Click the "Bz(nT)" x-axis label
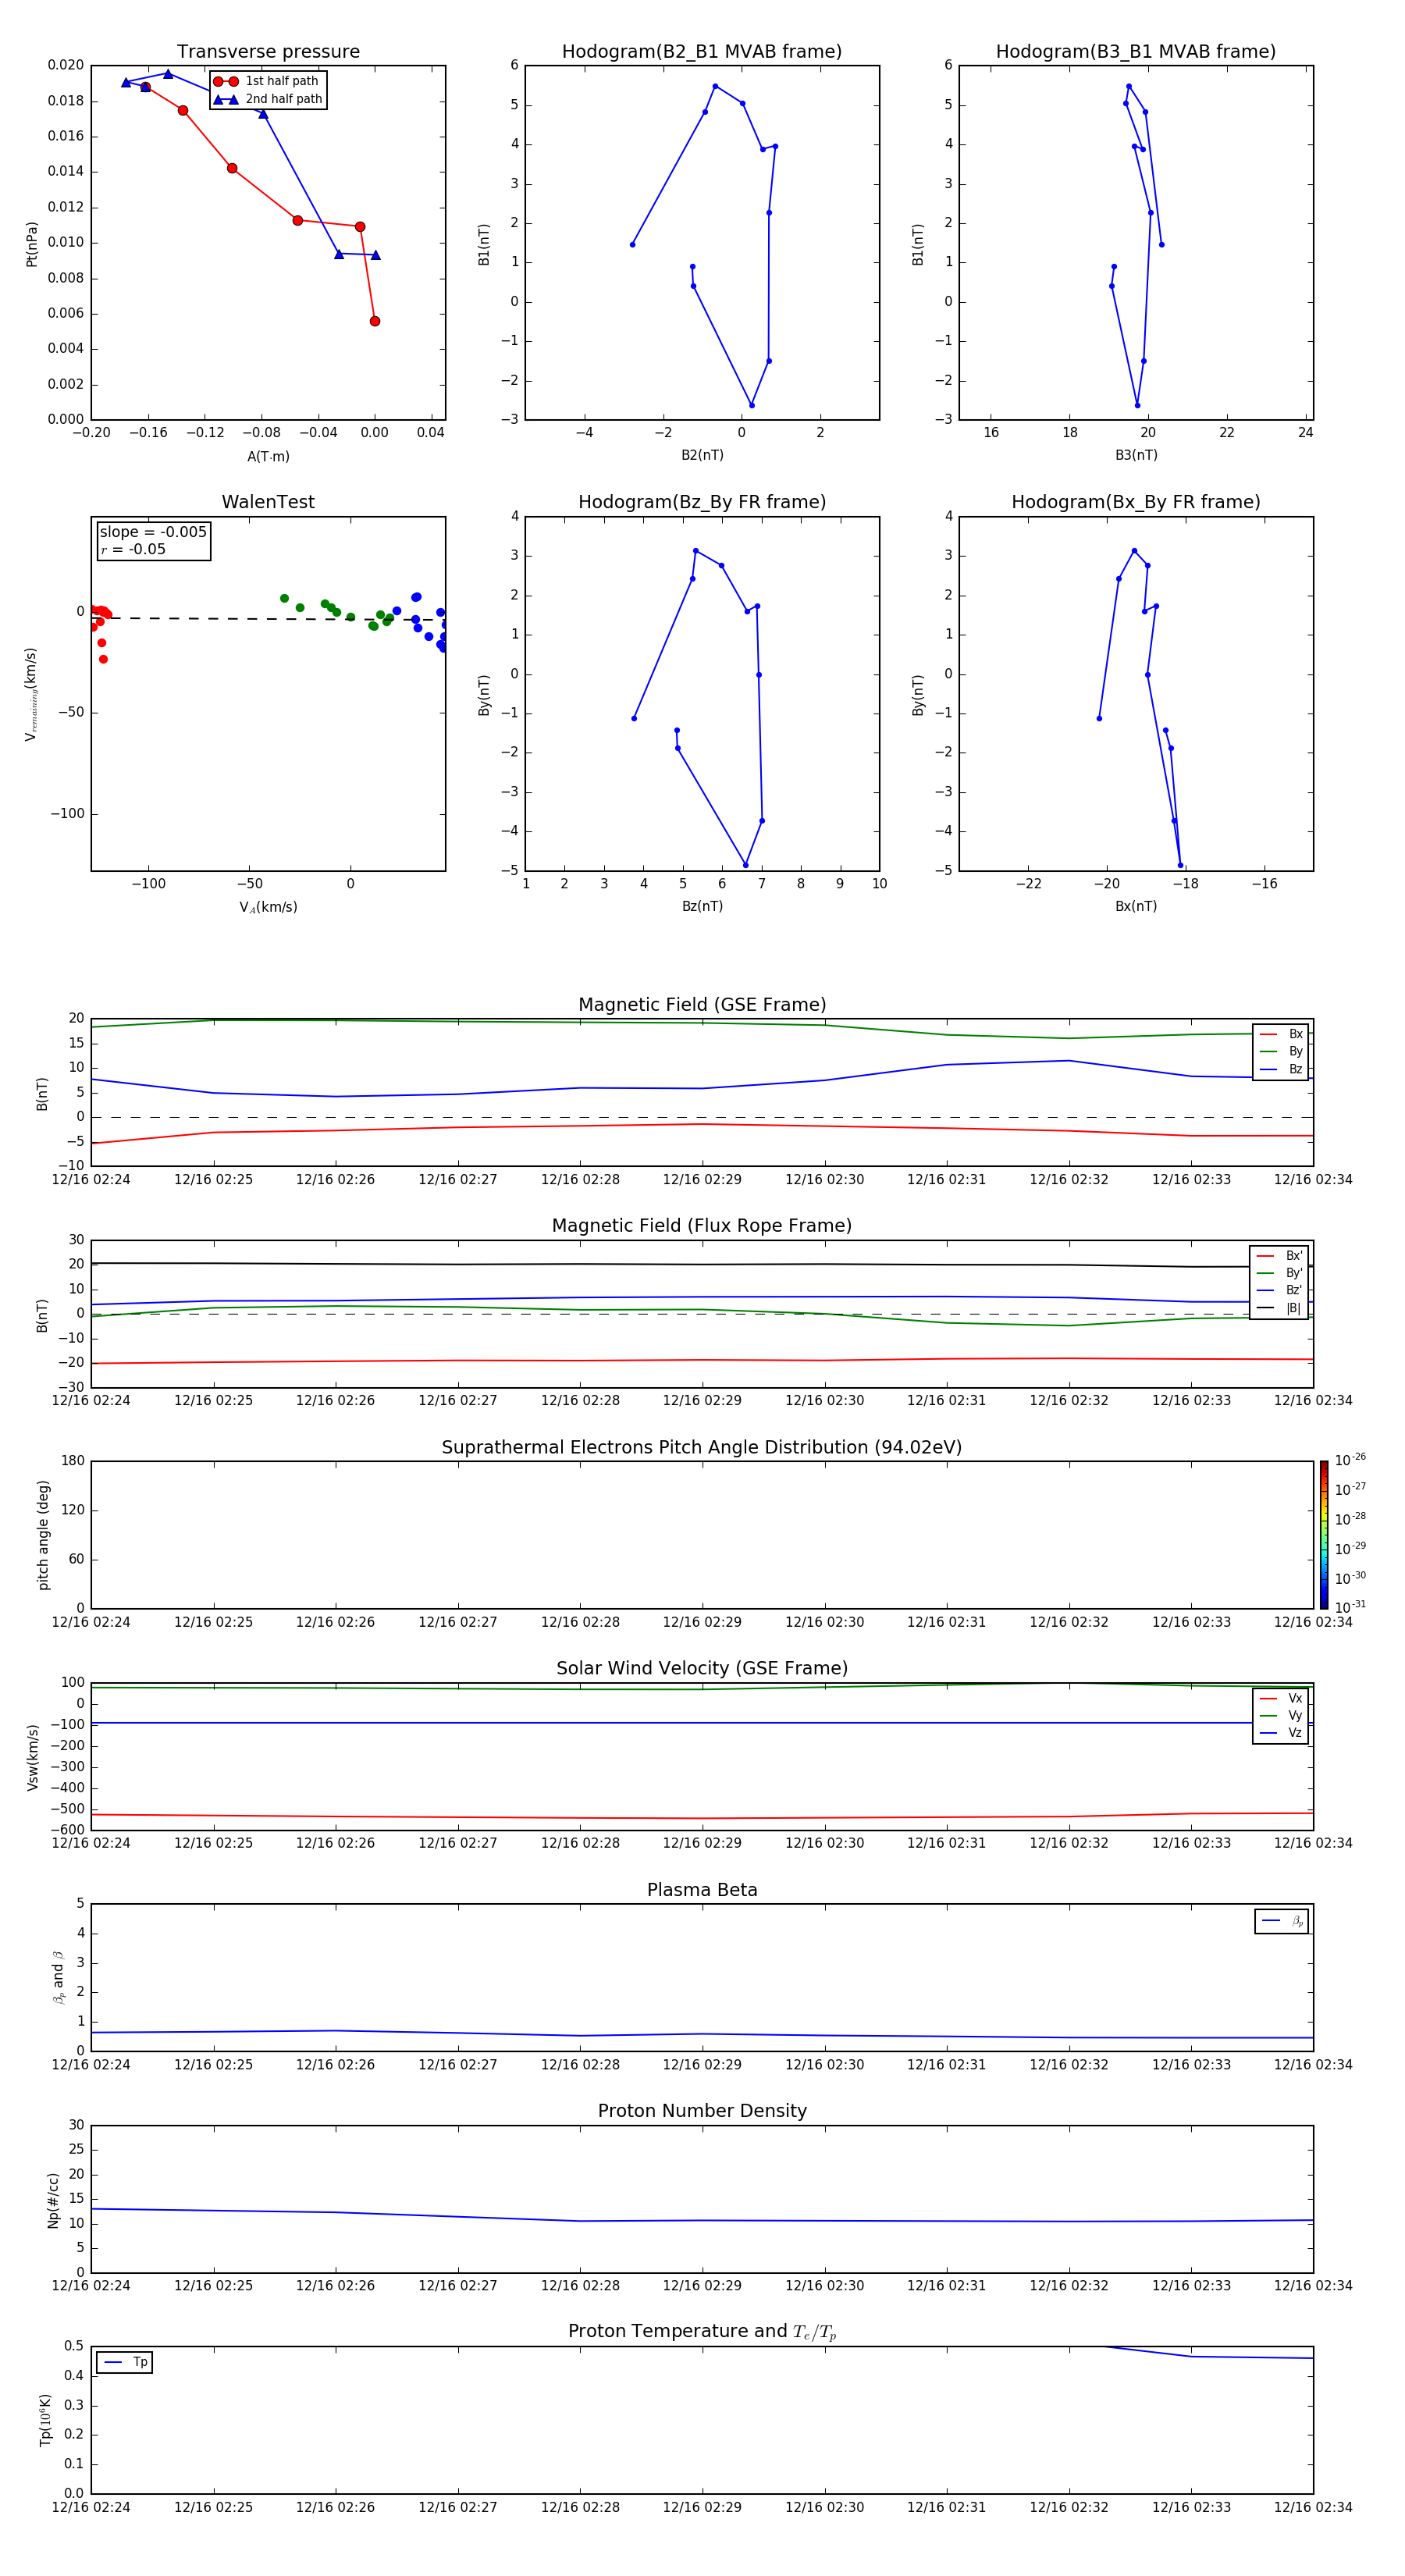The width and height of the screenshot is (1405, 2576). point(702,906)
